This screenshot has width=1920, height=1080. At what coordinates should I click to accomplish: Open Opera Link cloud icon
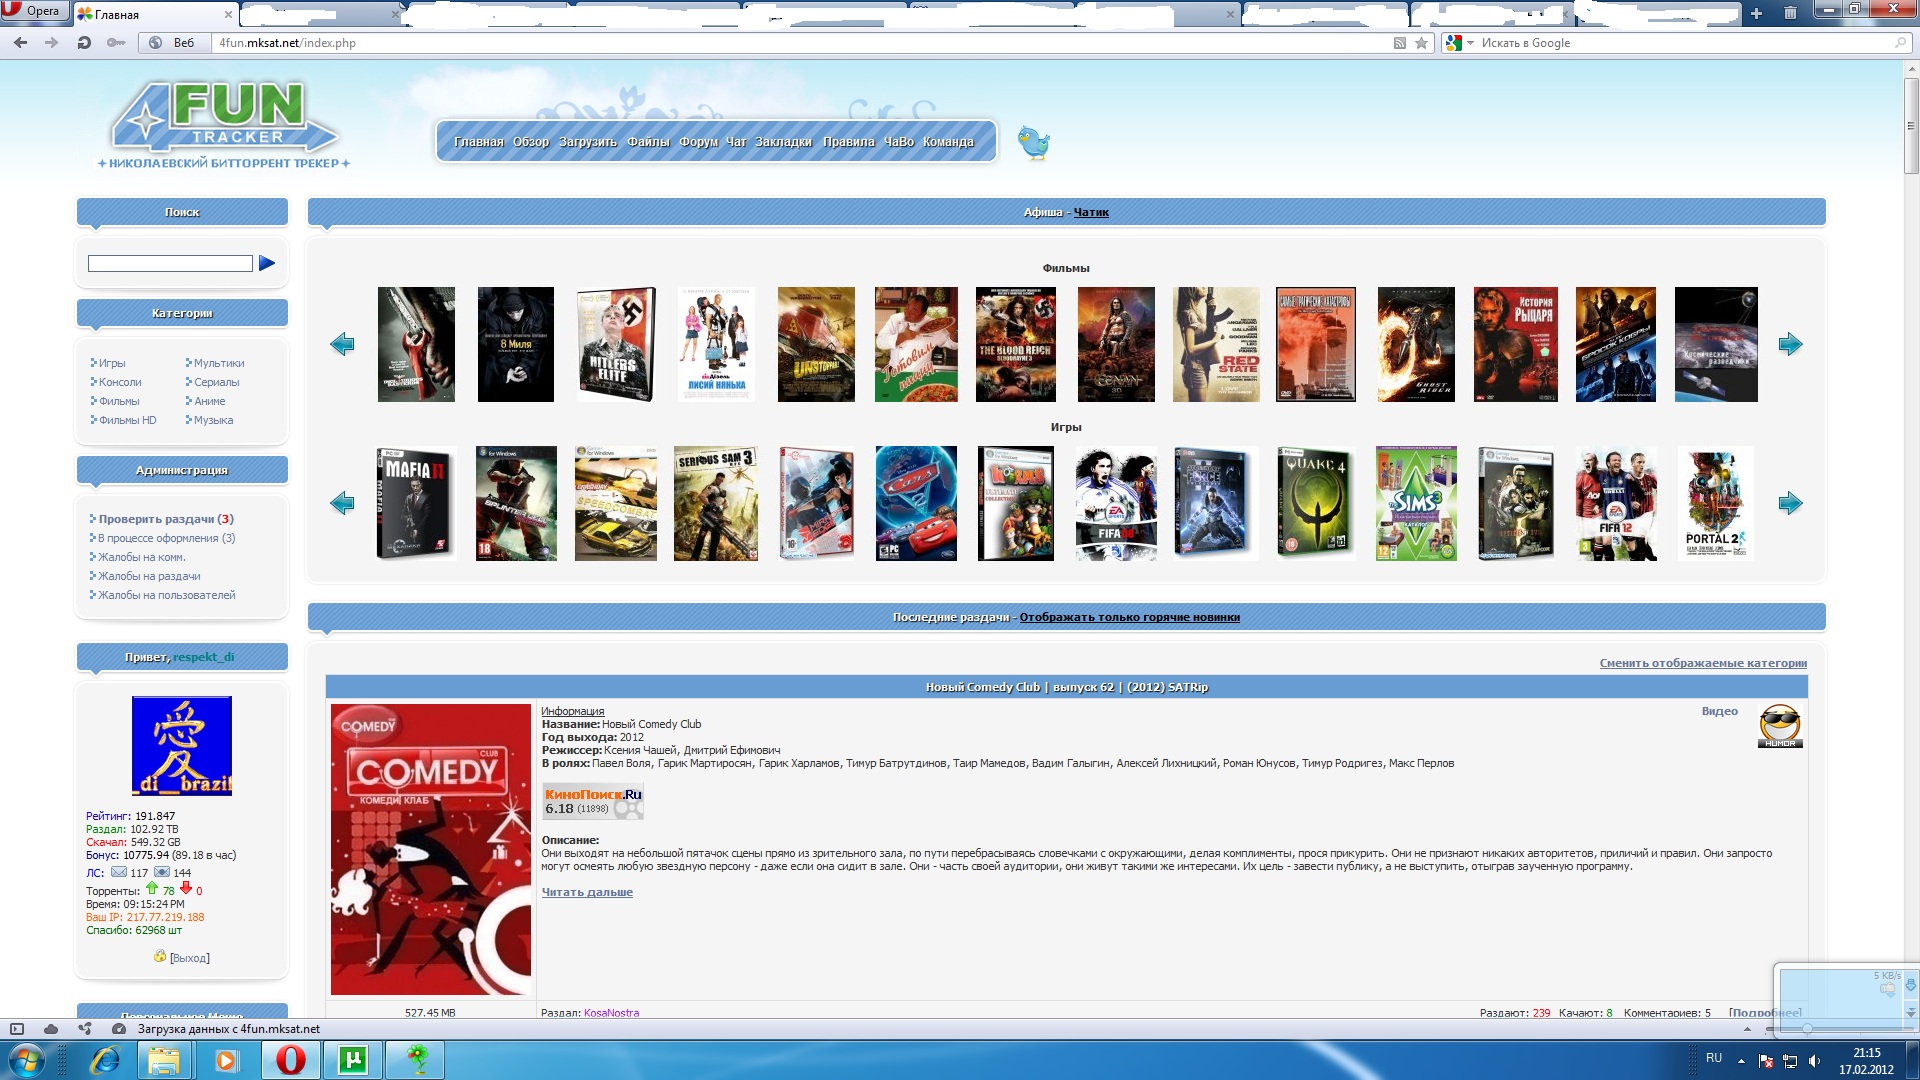click(51, 1028)
